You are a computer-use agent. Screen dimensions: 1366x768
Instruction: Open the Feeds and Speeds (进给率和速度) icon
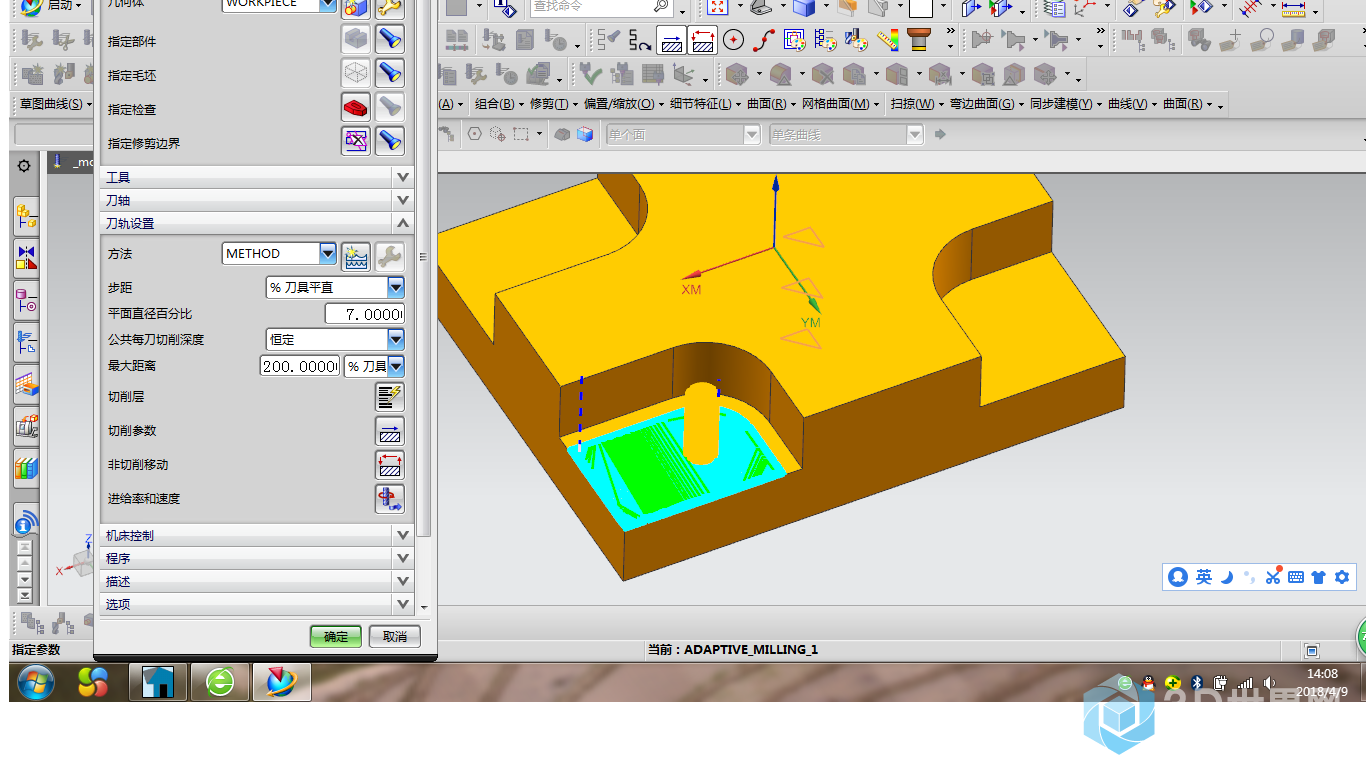[x=389, y=499]
